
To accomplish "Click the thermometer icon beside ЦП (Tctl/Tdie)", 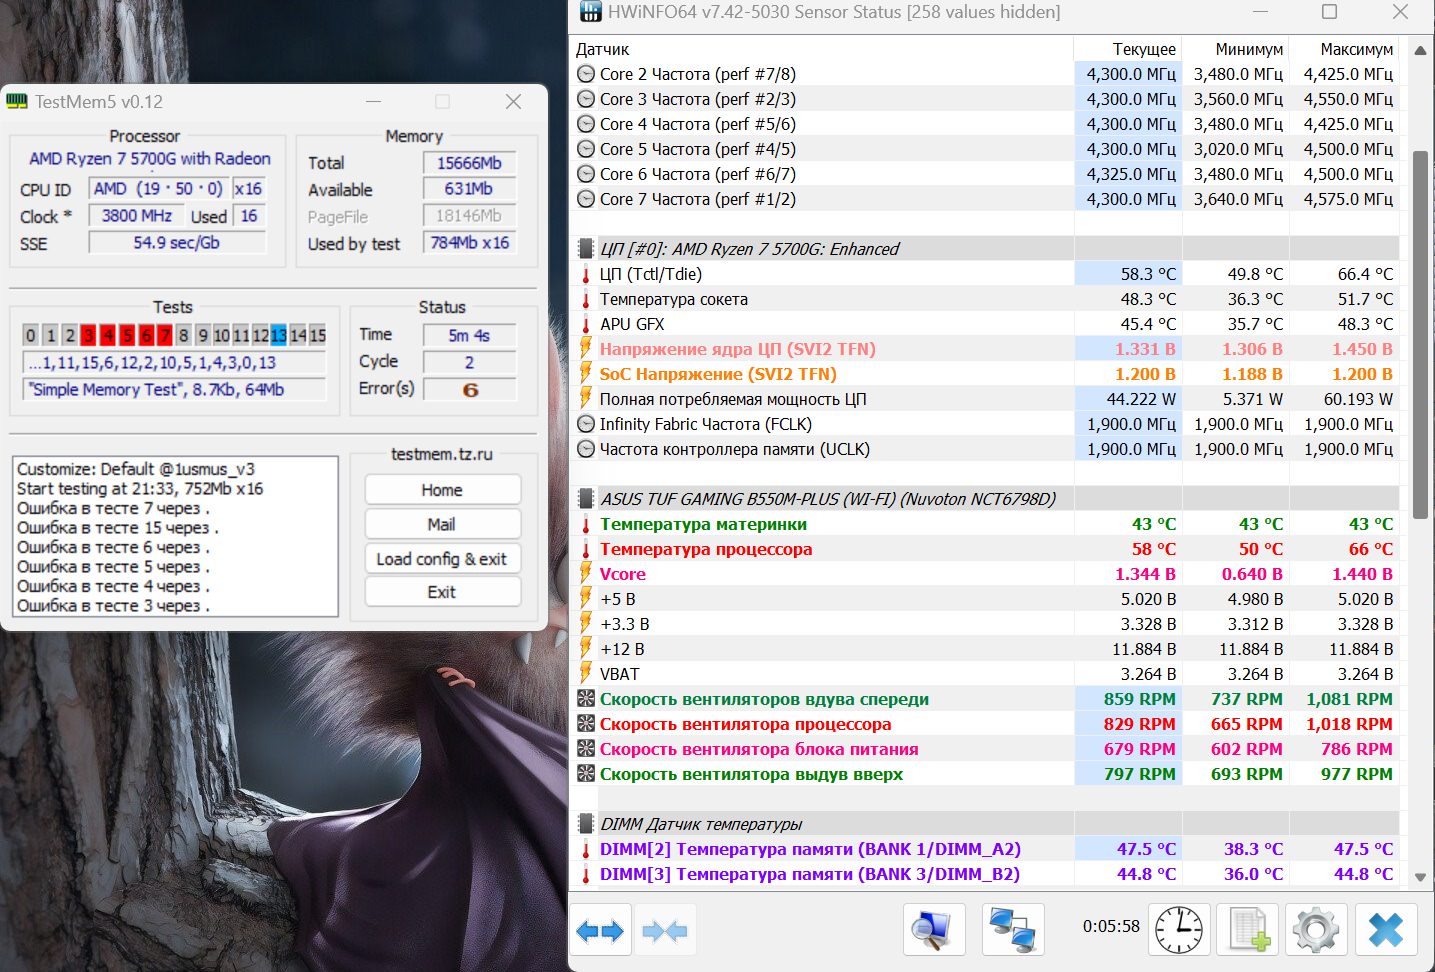I will [x=586, y=274].
